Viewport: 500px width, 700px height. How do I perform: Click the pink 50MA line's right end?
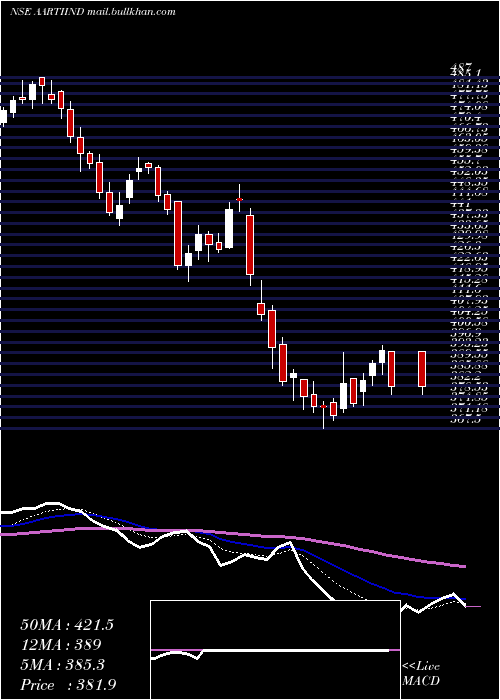(x=464, y=567)
